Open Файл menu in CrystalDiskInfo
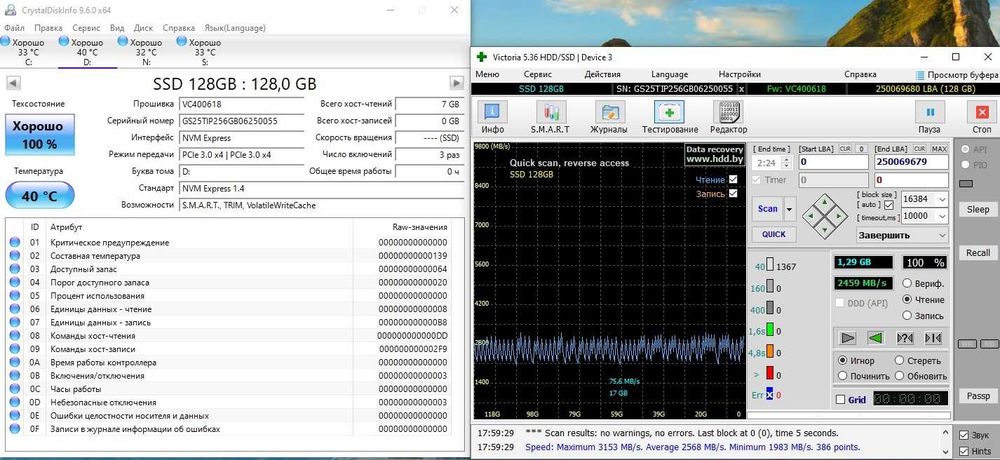Image resolution: width=1000 pixels, height=460 pixels. (x=14, y=28)
